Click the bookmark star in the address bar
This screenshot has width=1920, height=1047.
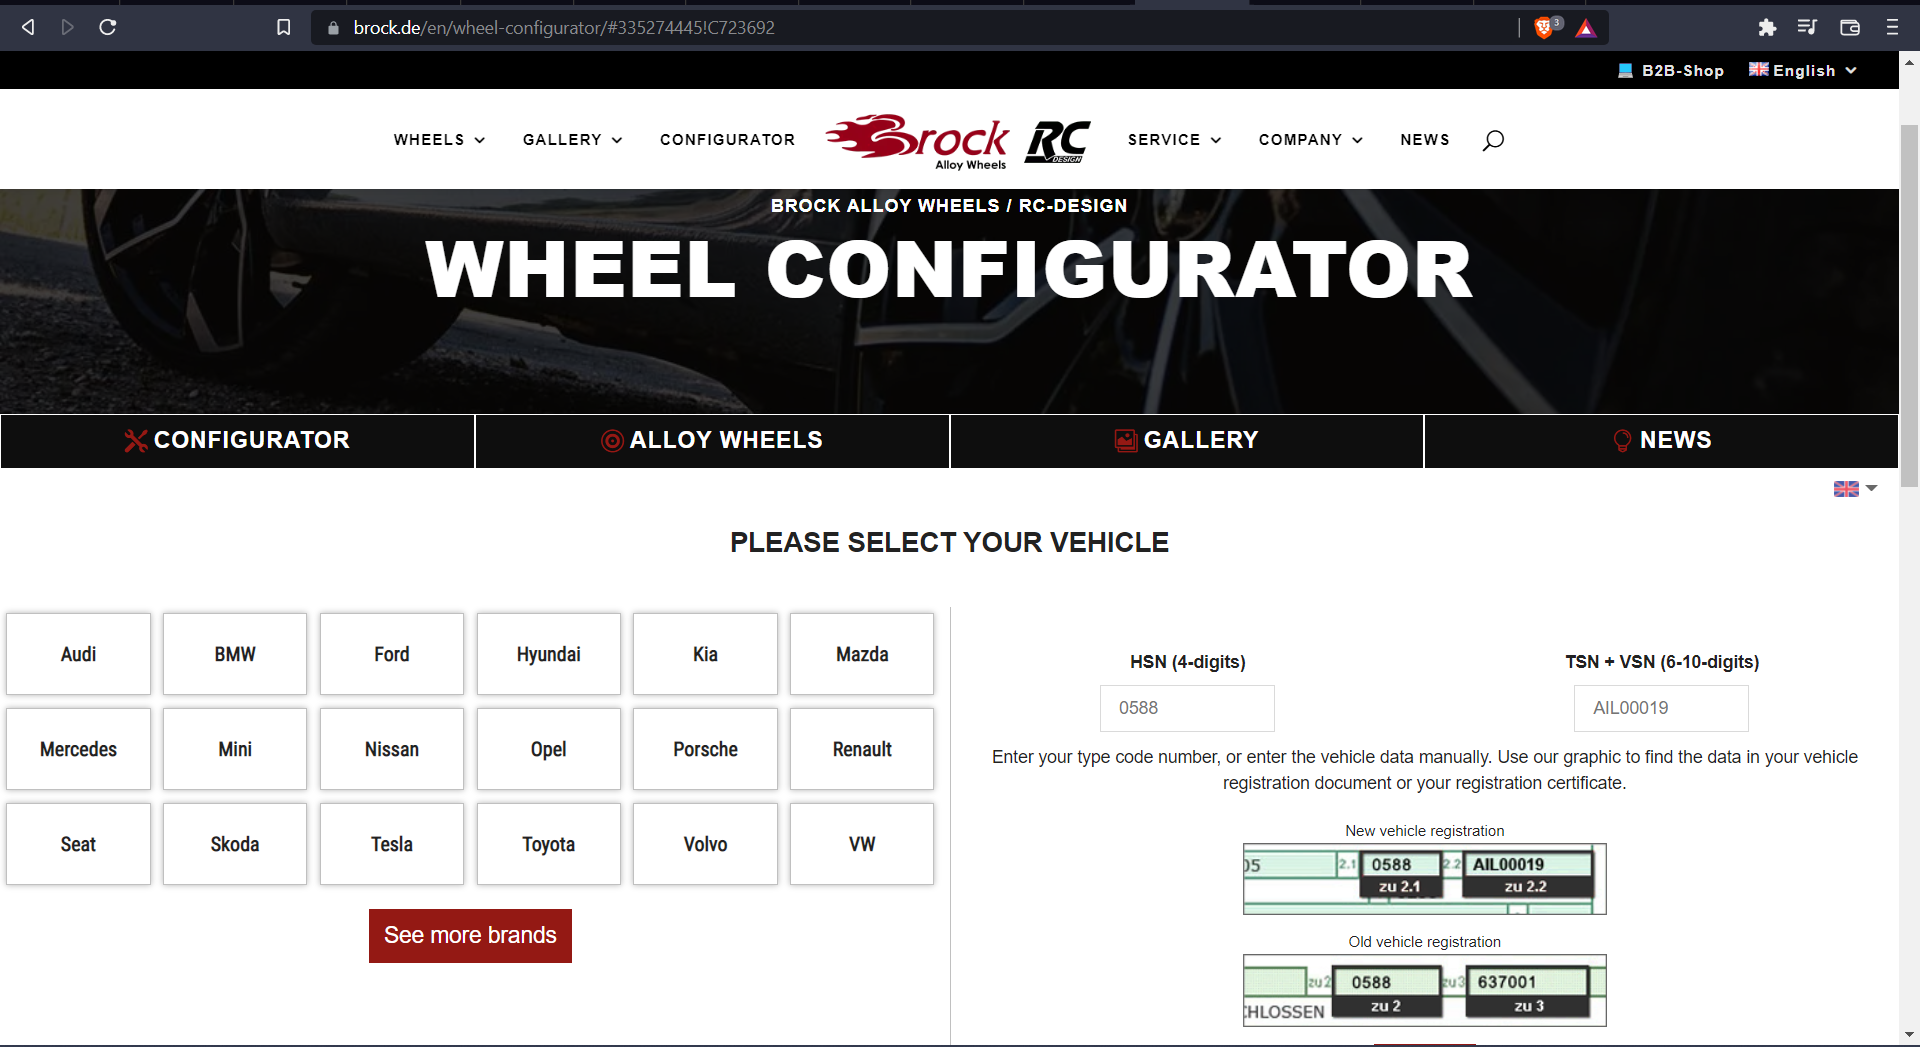(283, 27)
